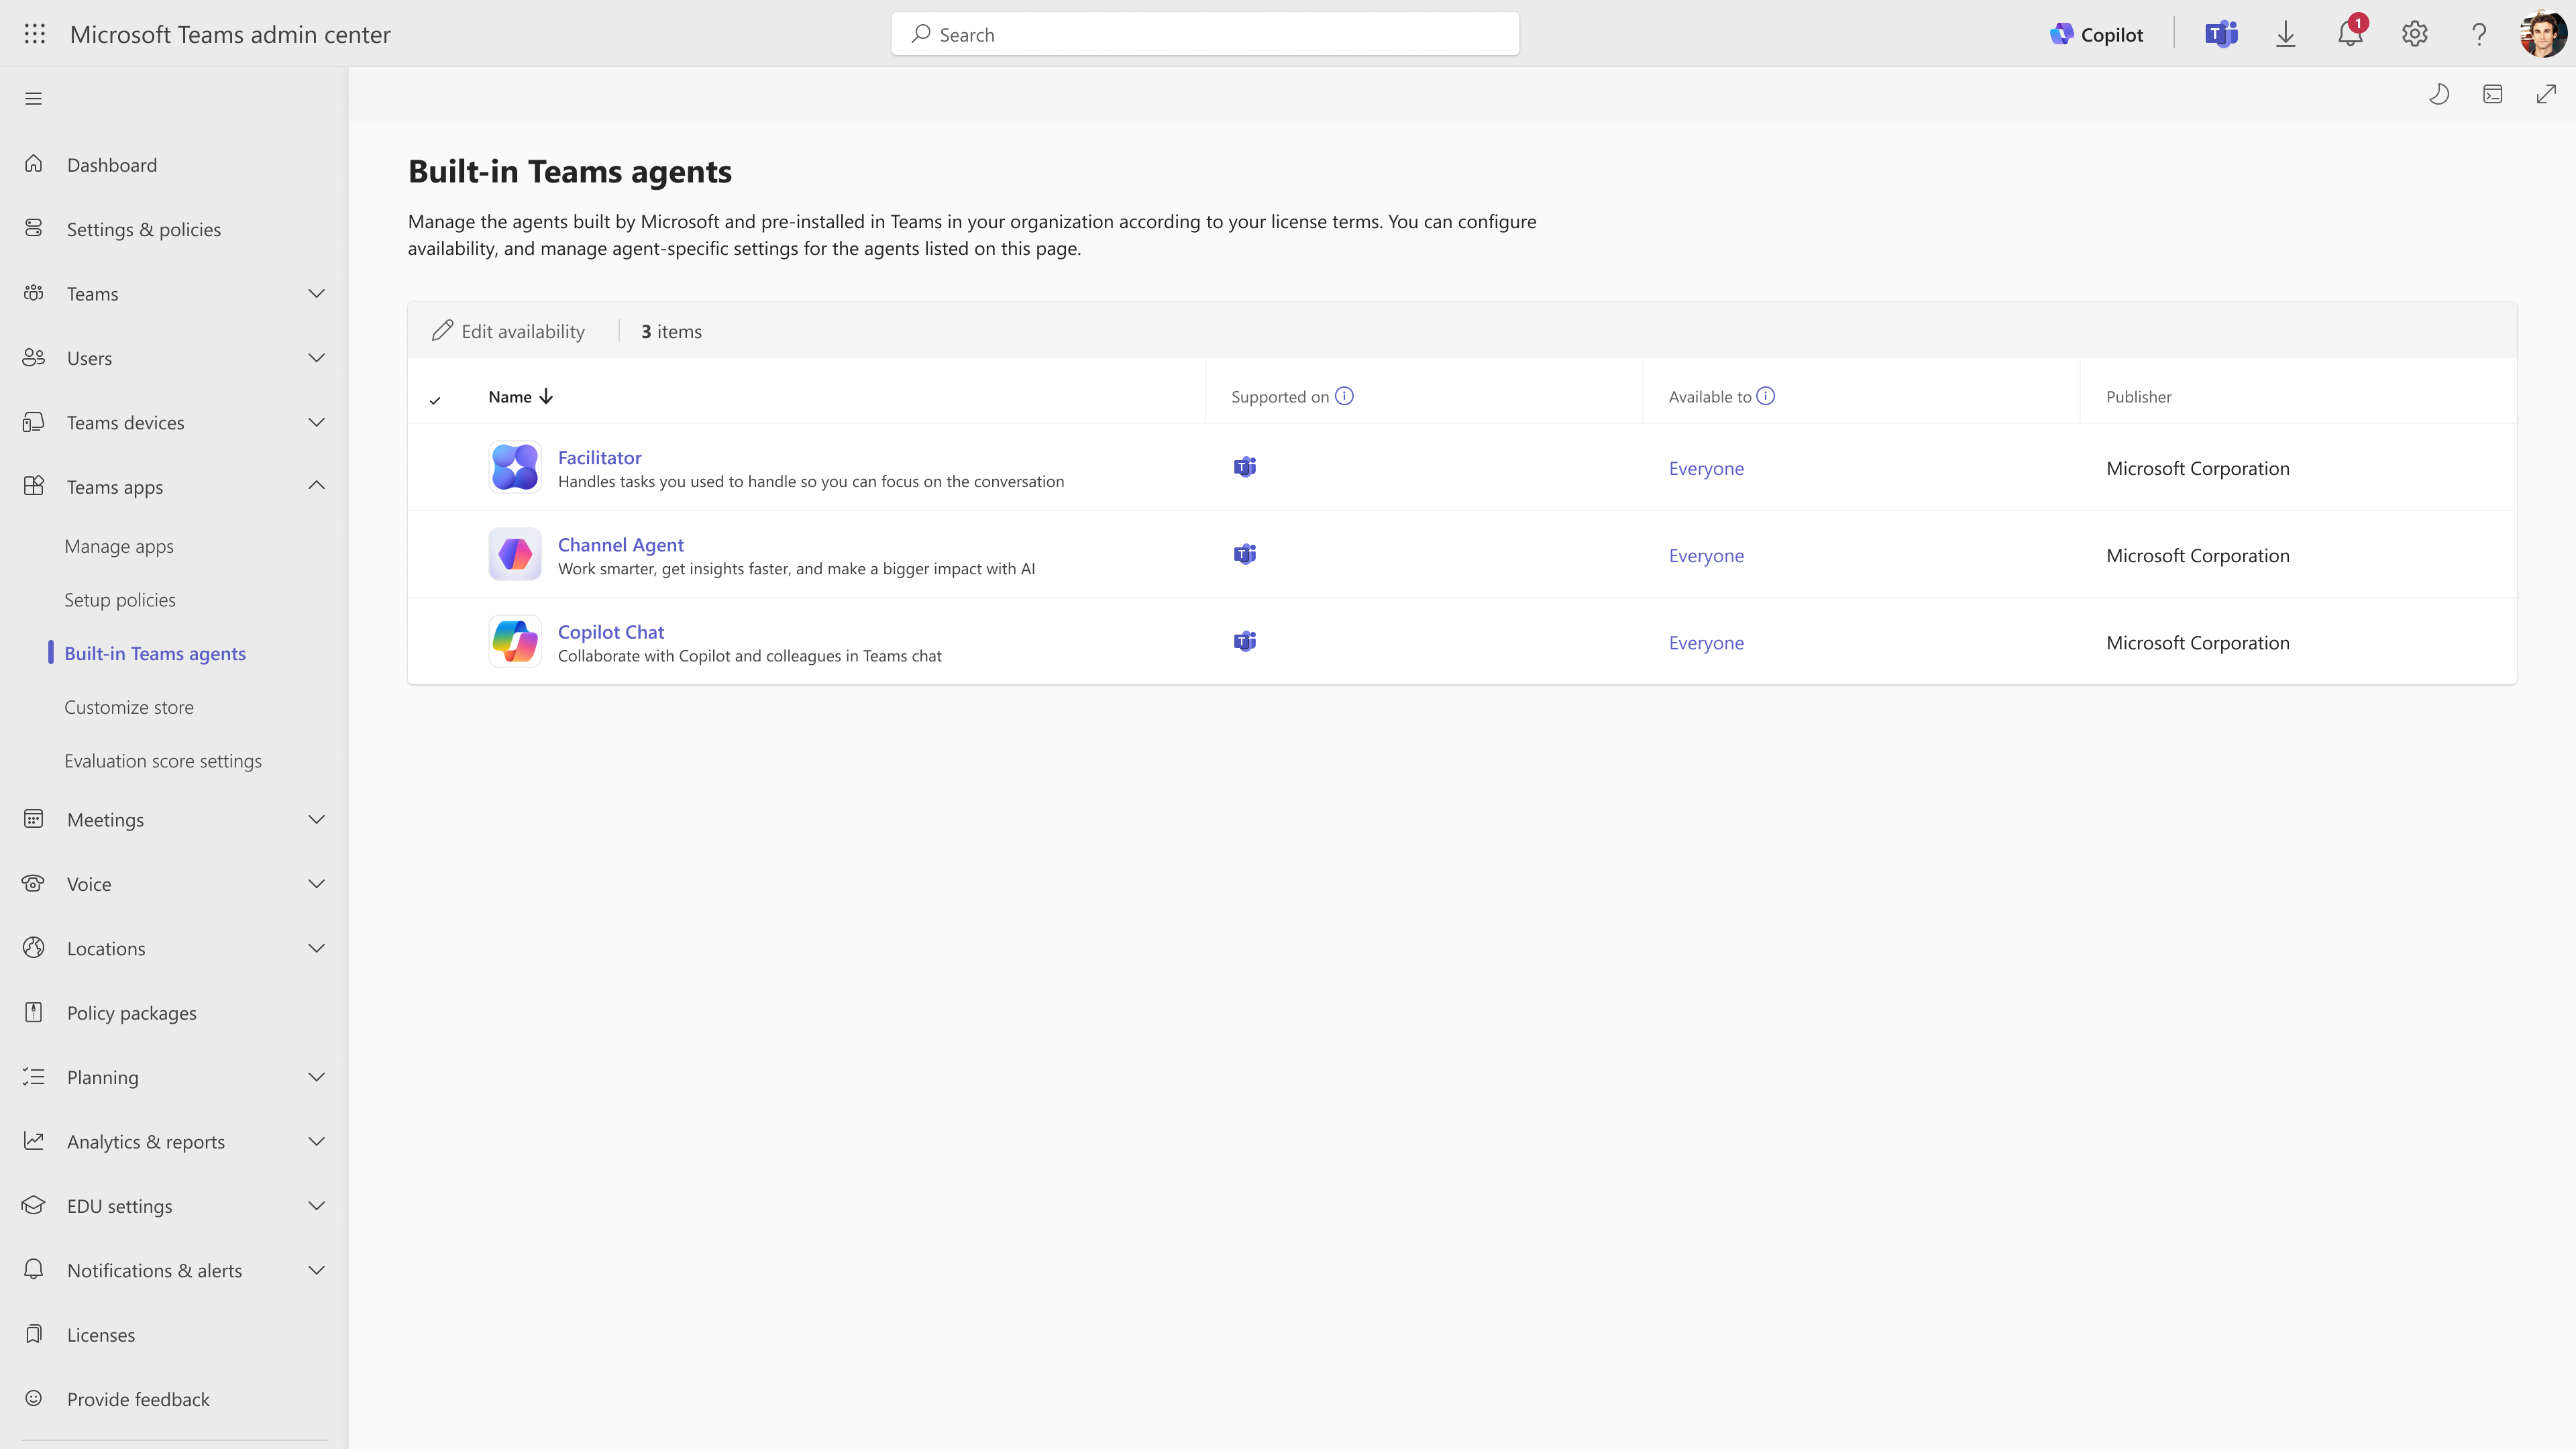Open Copilot from the header
Image resolution: width=2576 pixels, height=1449 pixels.
pyautogui.click(x=2096, y=34)
